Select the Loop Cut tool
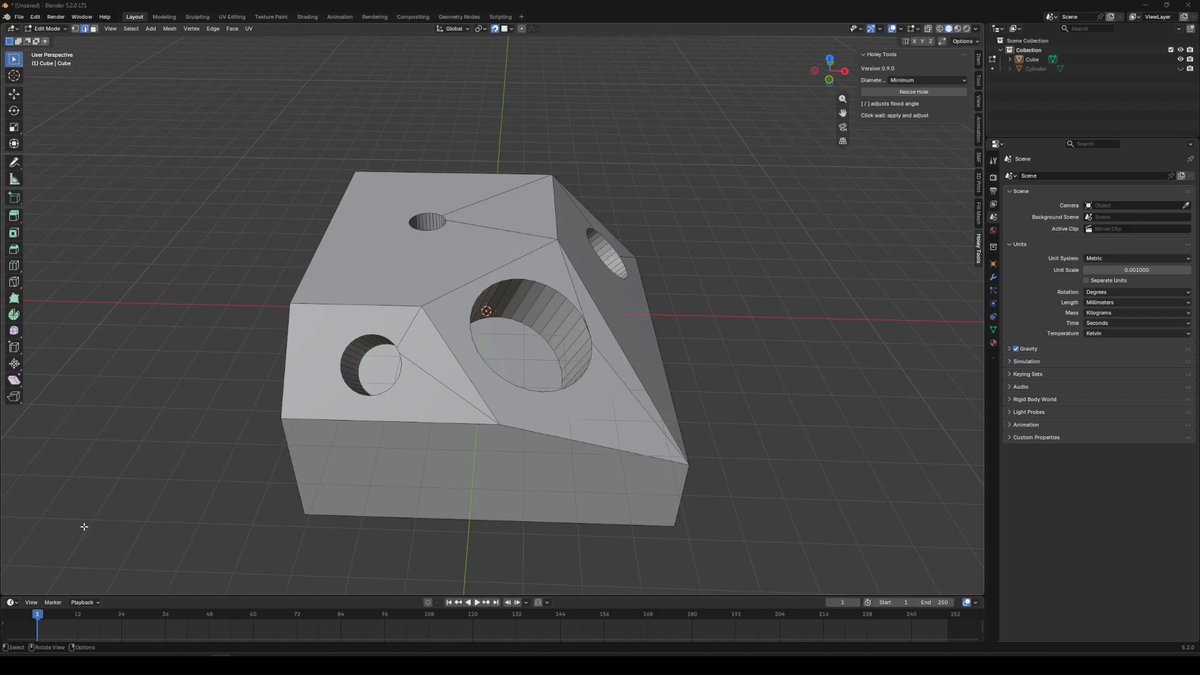Viewport: 1200px width, 675px height. pyautogui.click(x=14, y=266)
